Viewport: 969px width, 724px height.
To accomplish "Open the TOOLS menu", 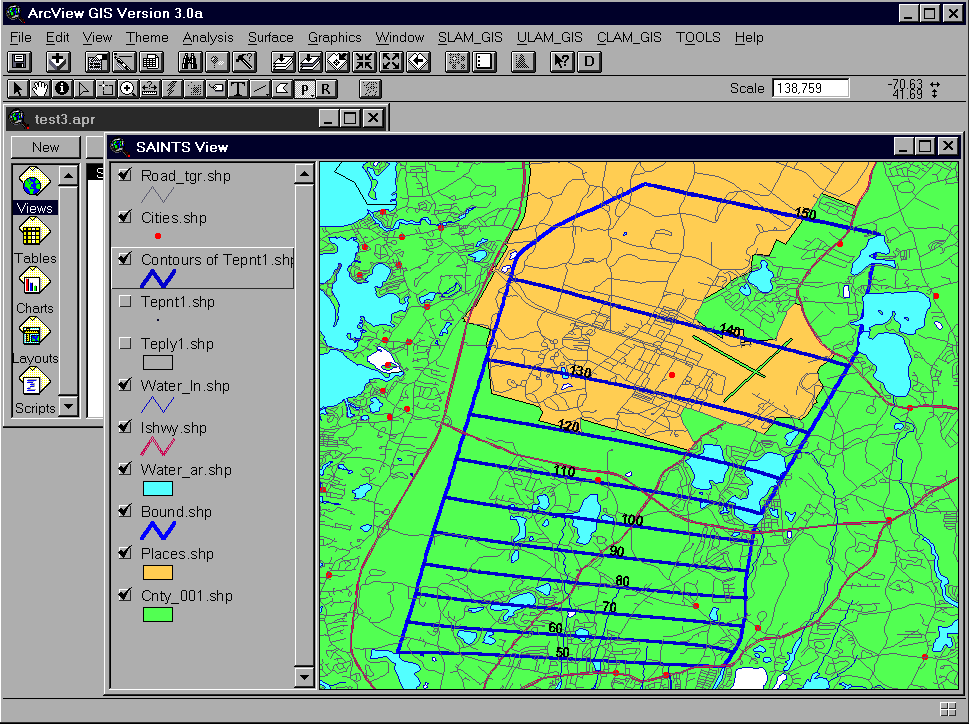I will [x=698, y=38].
